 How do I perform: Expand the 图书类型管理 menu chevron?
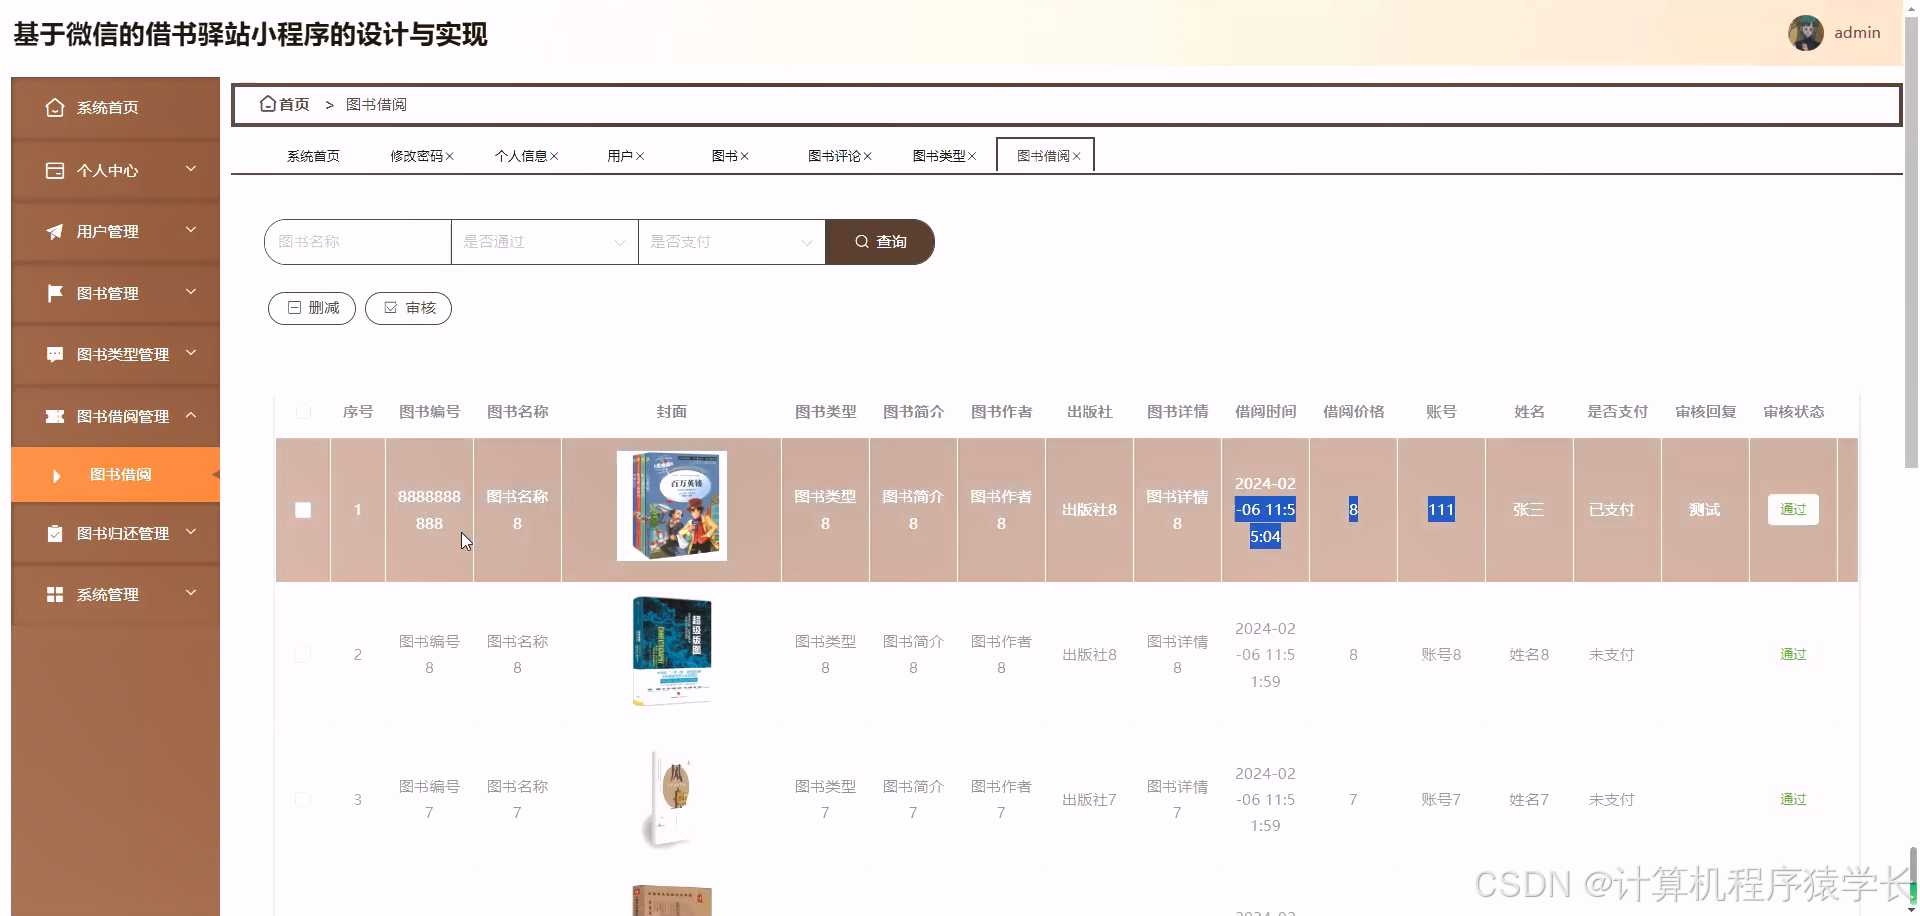tap(191, 353)
